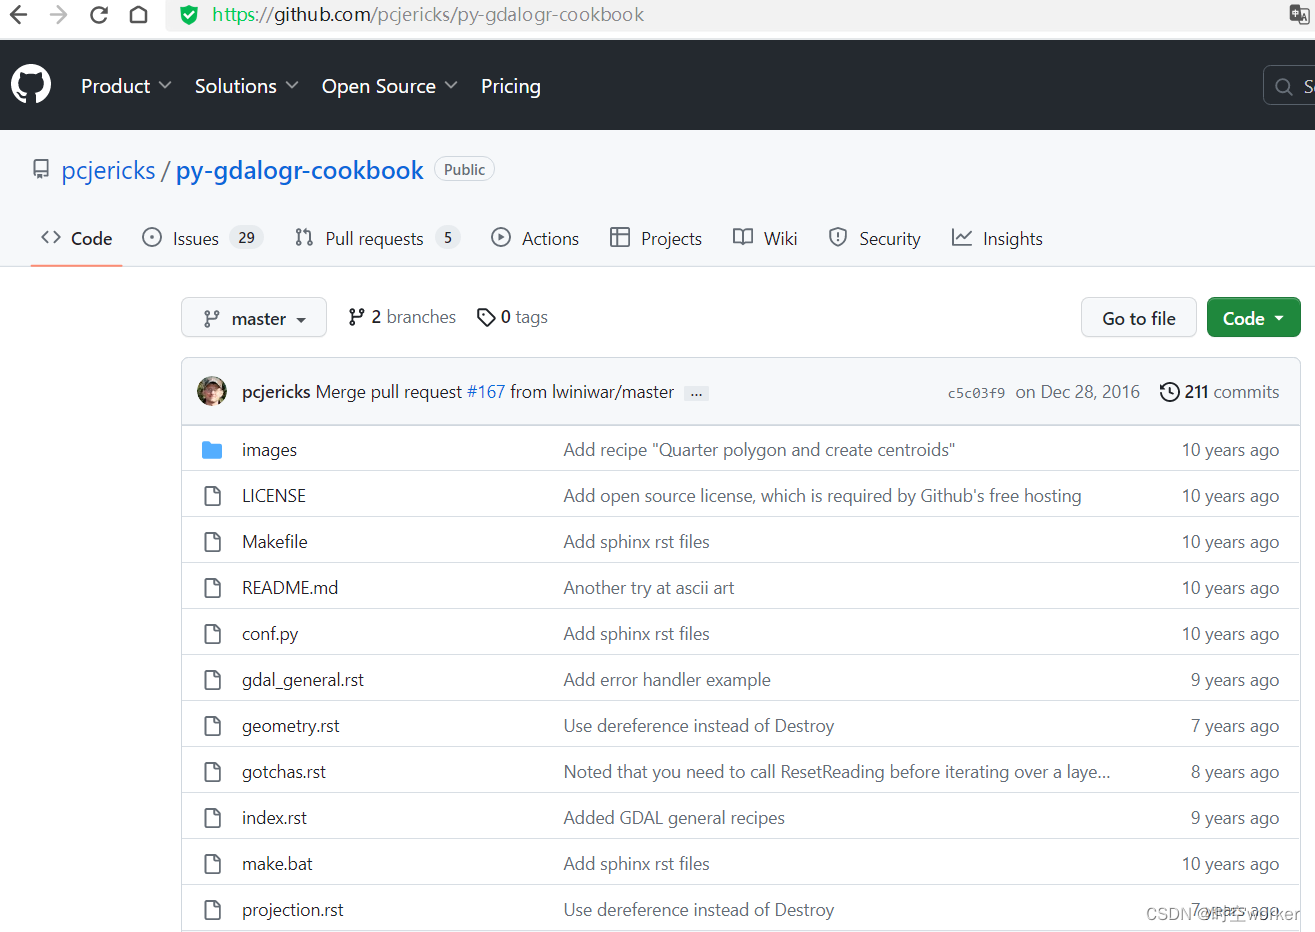
Task: View the Insights tab
Action: (997, 238)
